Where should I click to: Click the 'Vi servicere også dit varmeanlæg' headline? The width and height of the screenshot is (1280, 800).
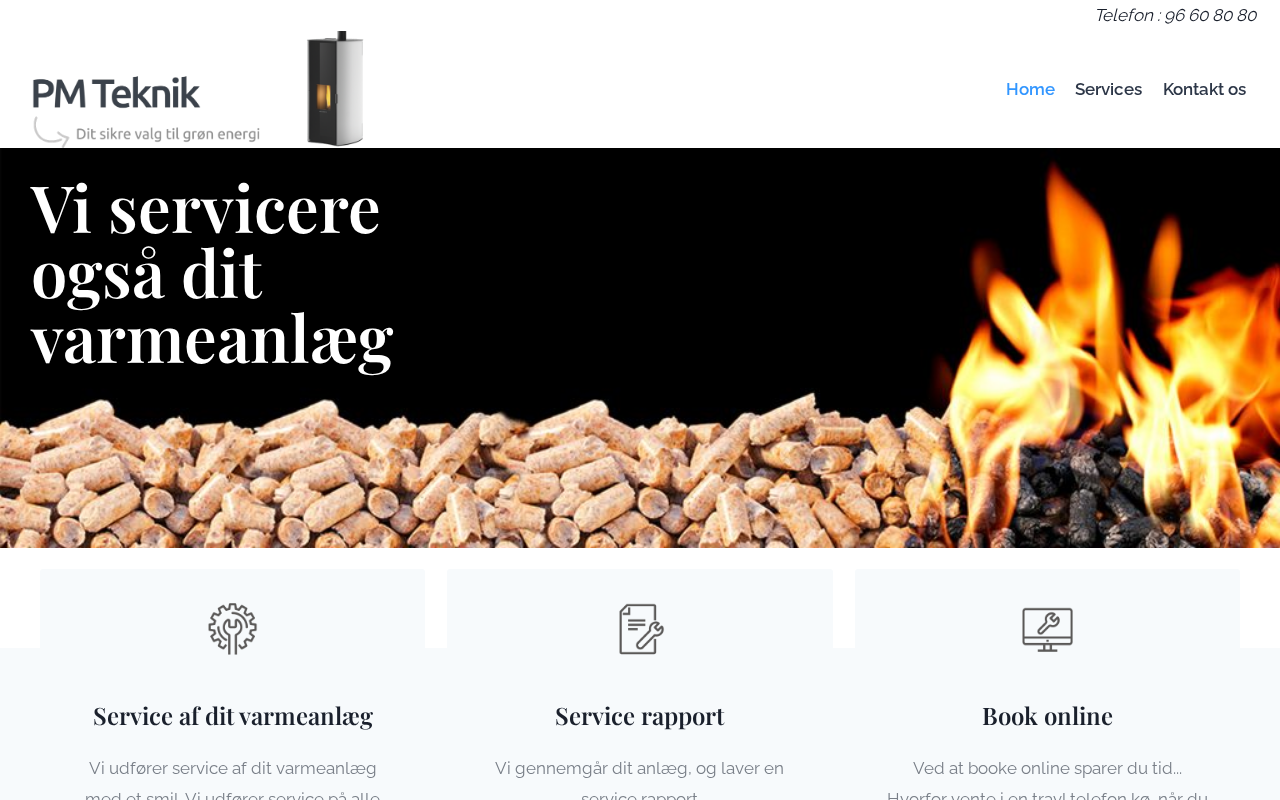pos(212,273)
